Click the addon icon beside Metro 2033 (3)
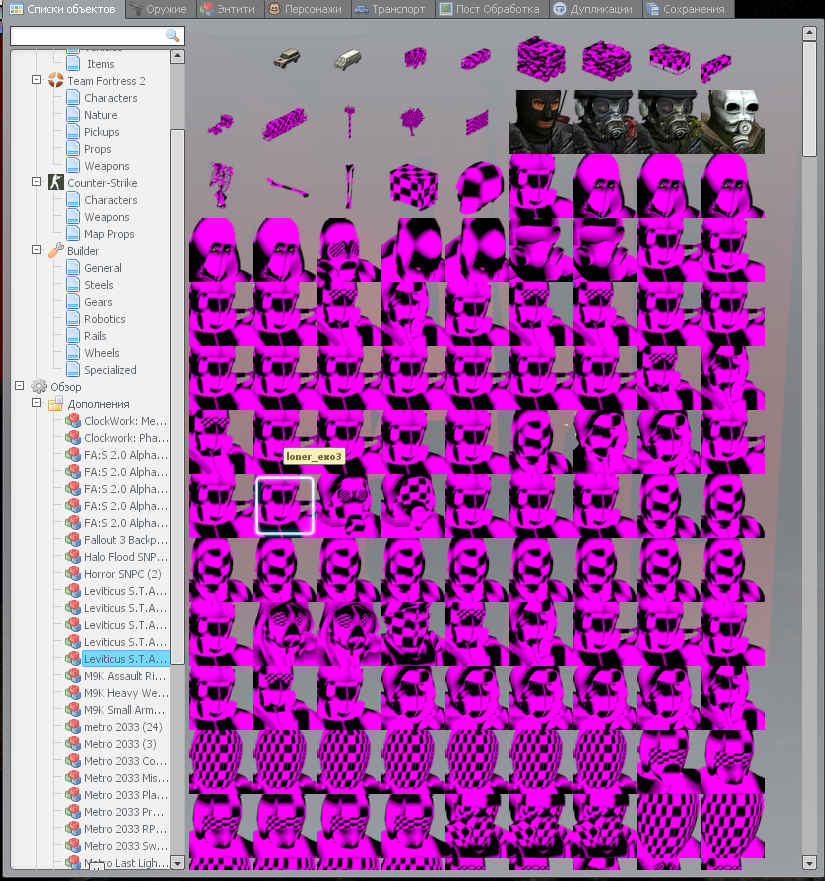825x881 pixels. point(72,743)
